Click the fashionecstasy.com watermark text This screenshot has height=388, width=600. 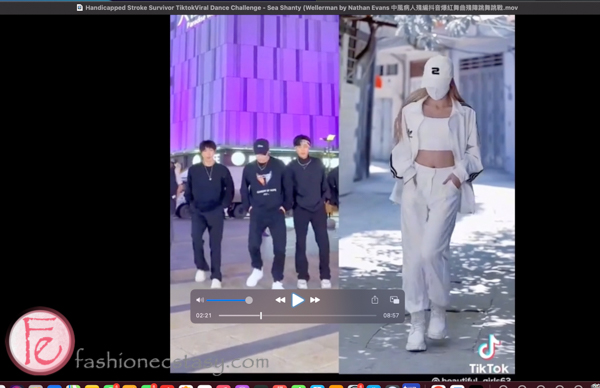(x=172, y=362)
